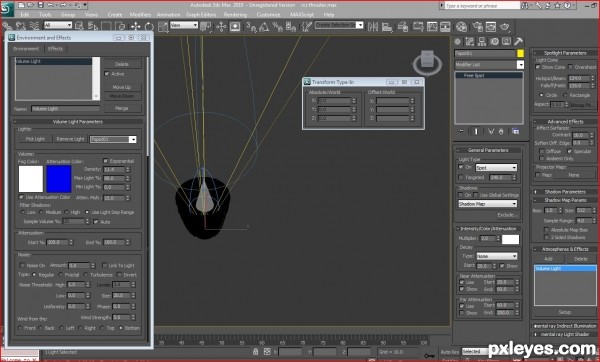Screen dimensions: 600x362
Task: Click Bind to Space Warp icon
Action: point(34,26)
